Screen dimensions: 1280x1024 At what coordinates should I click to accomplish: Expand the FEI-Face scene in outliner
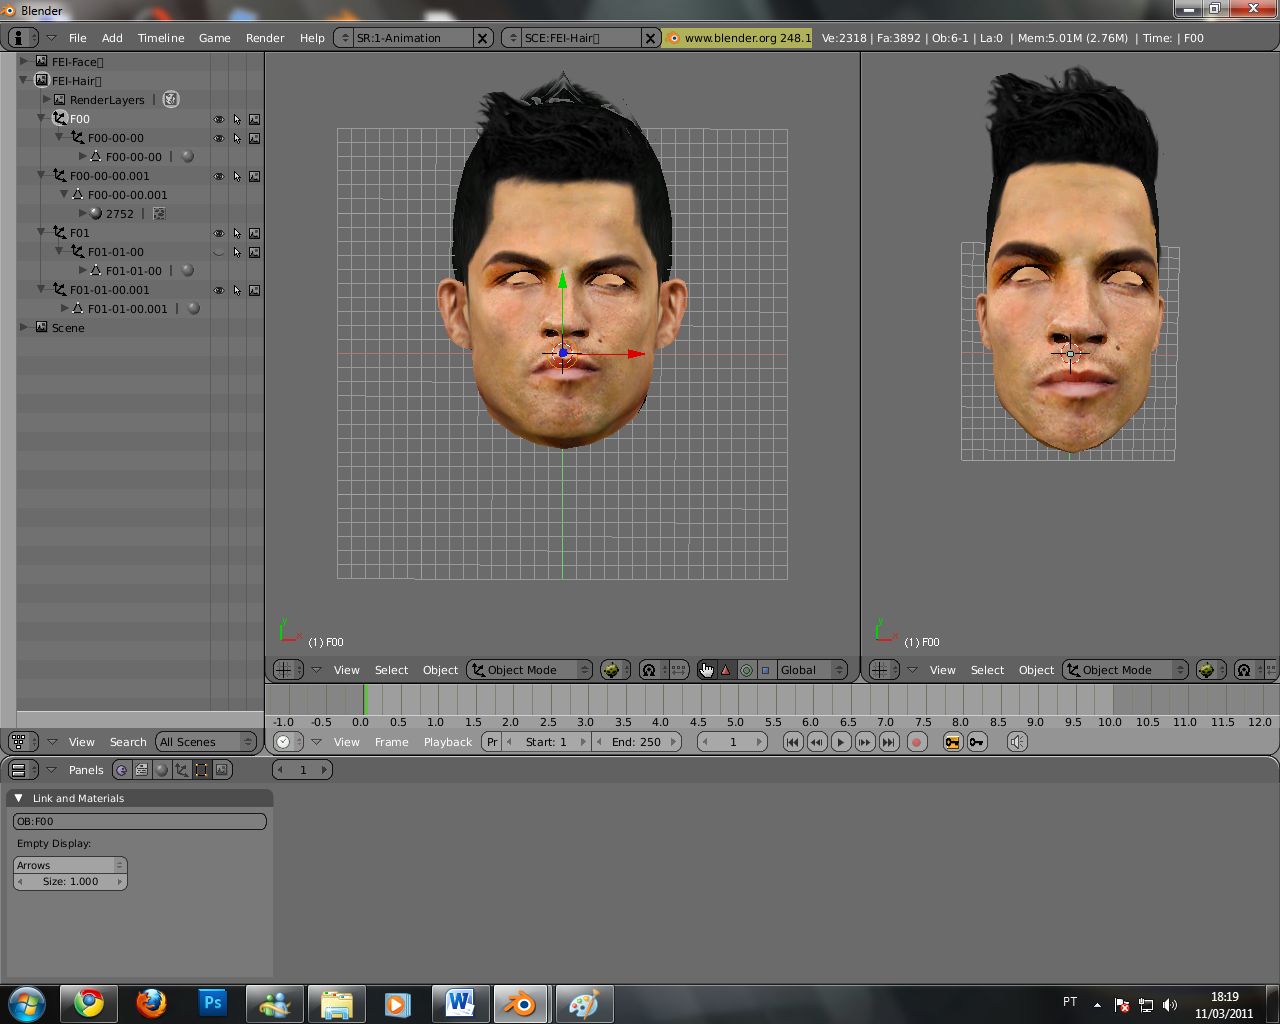[x=24, y=62]
